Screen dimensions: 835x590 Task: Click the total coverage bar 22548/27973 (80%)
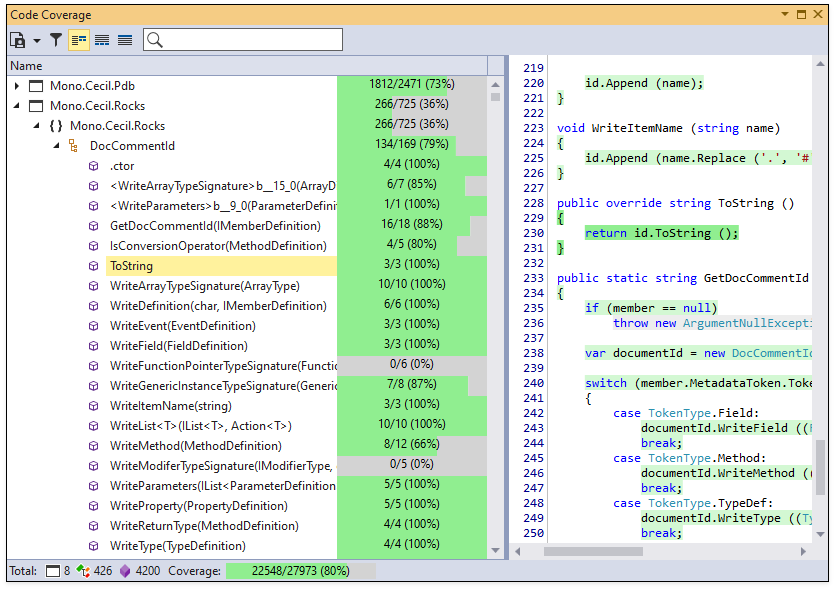tap(301, 571)
